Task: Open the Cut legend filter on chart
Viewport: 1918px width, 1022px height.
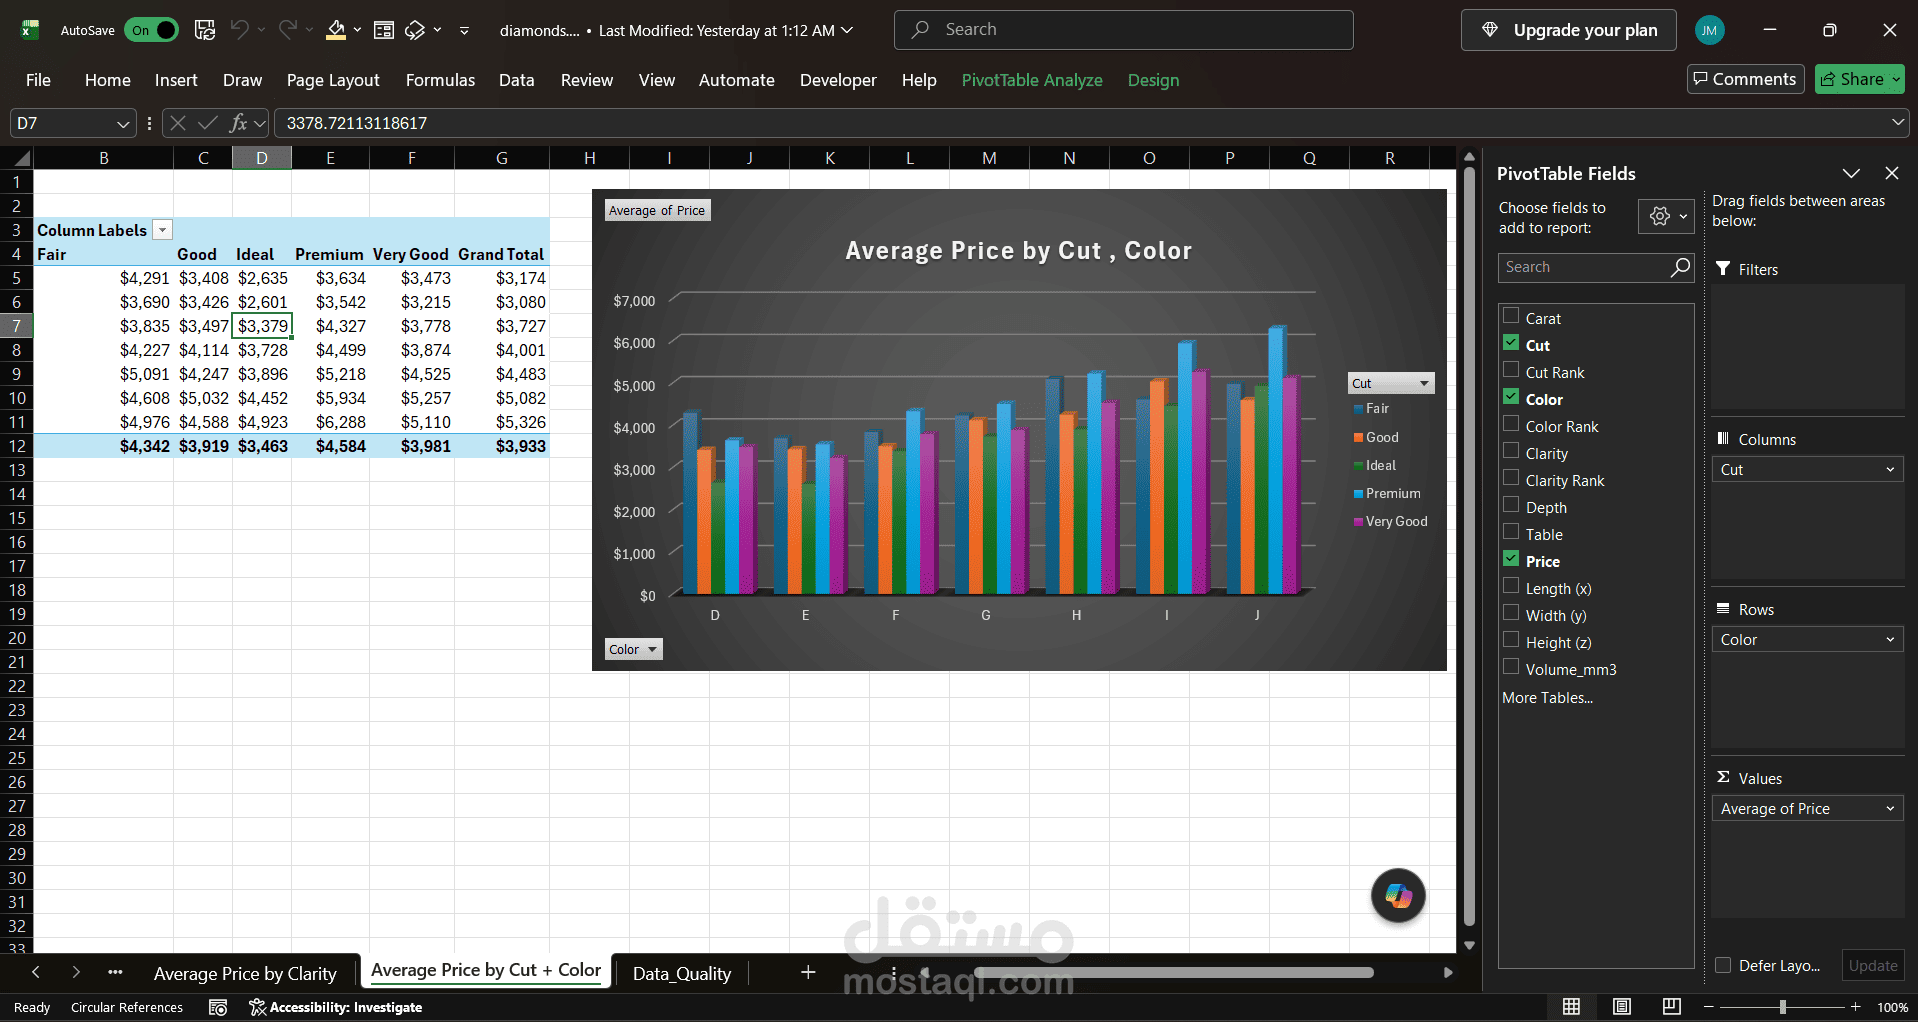Action: (x=1391, y=383)
